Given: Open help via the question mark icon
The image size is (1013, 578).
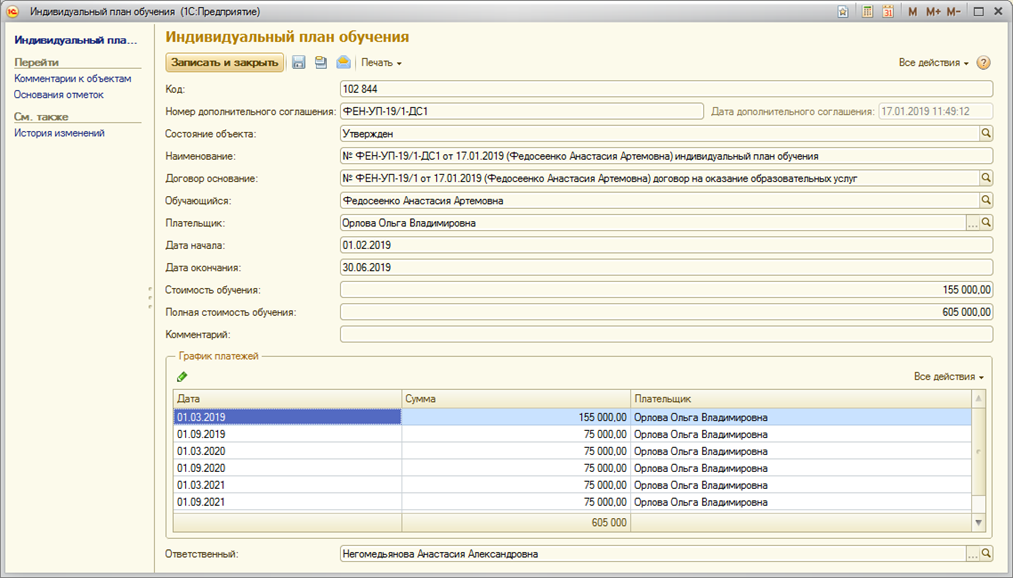Looking at the screenshot, I should point(983,63).
